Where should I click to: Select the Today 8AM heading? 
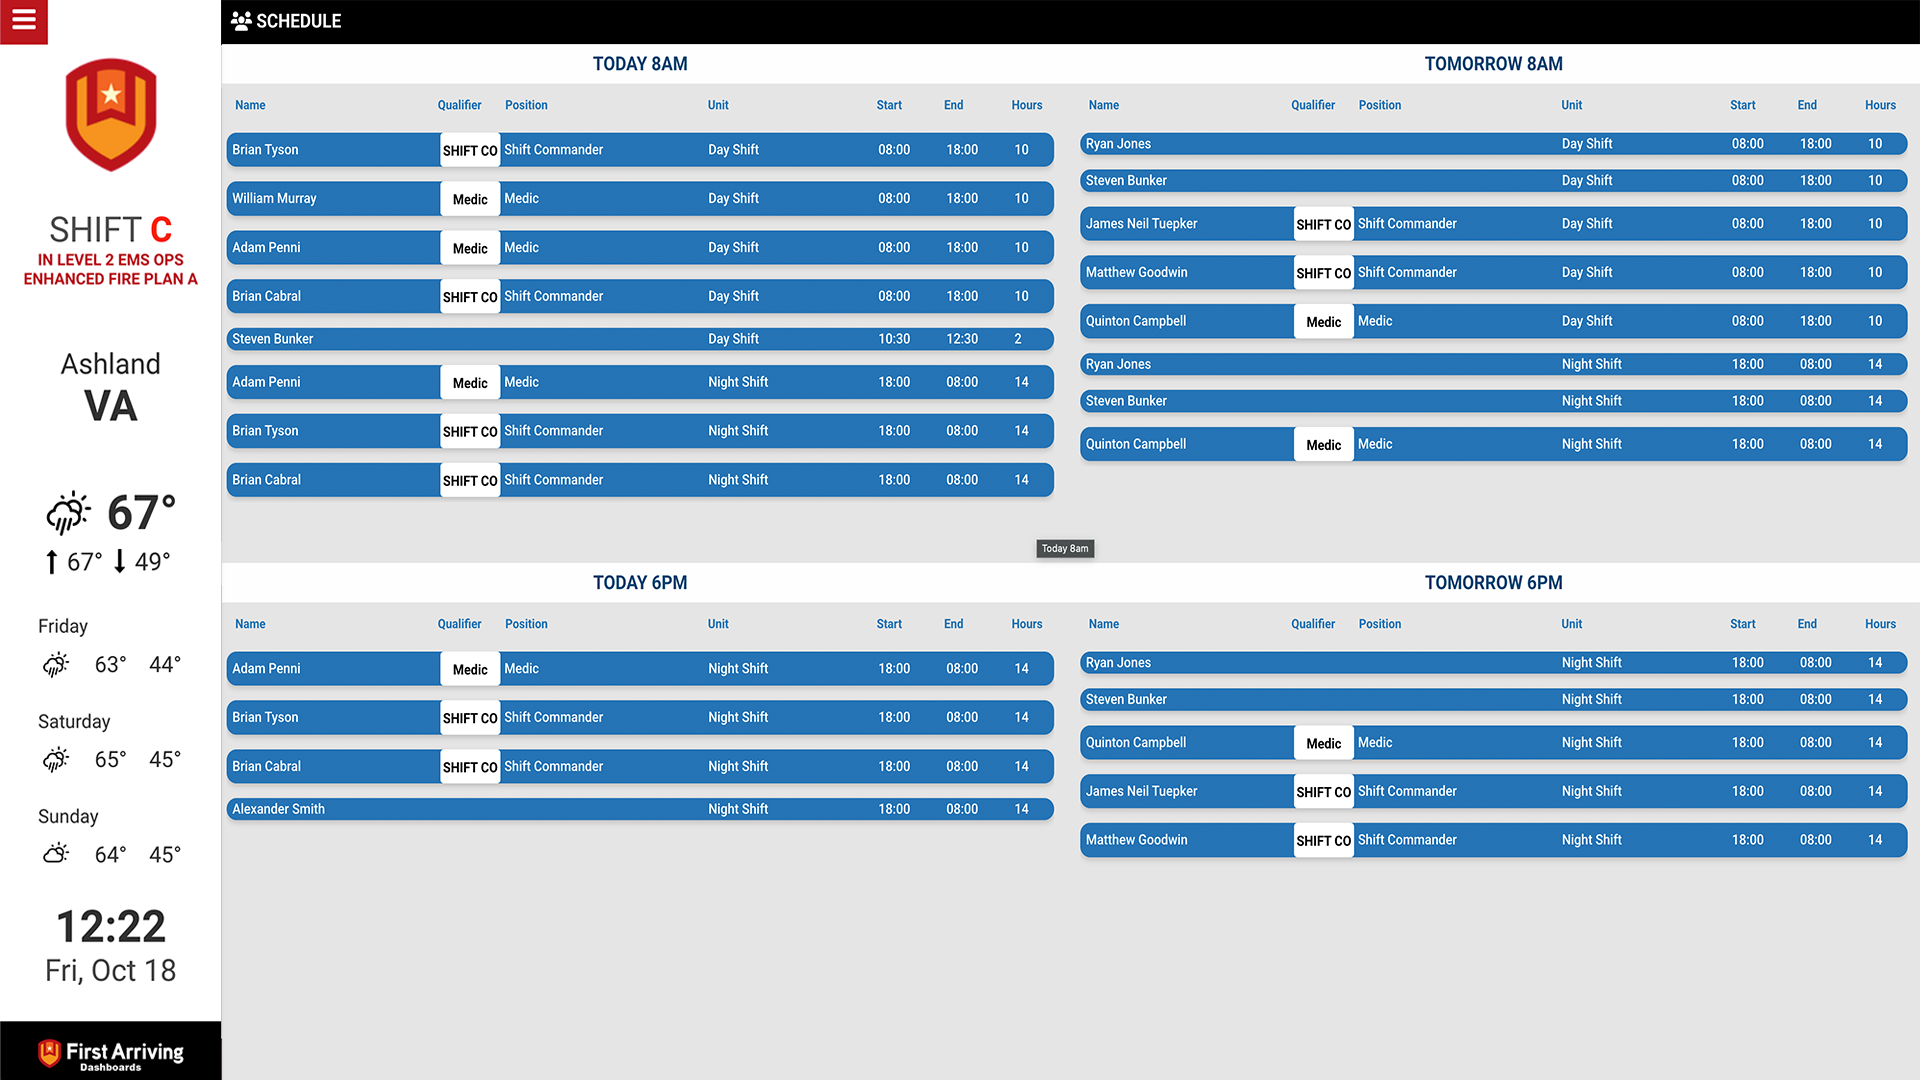640,64
